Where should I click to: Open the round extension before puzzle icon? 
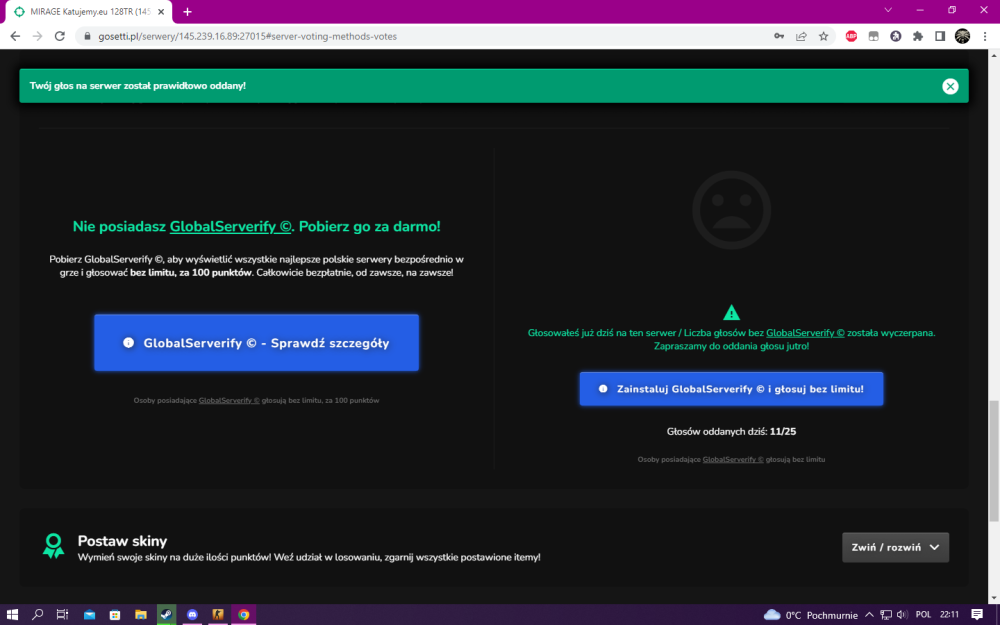pos(895,36)
